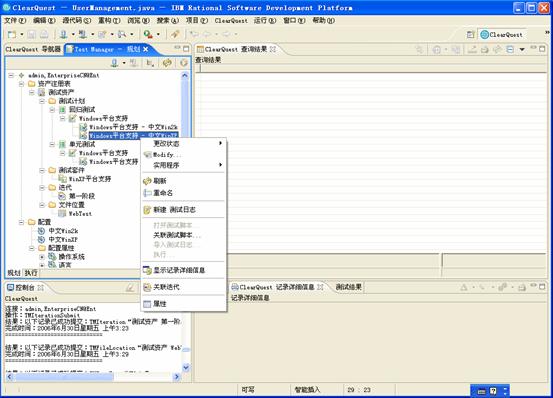This screenshot has width=553, height=398.
Task: Open the dropdown arrow beside the New icon
Action: (22, 34)
